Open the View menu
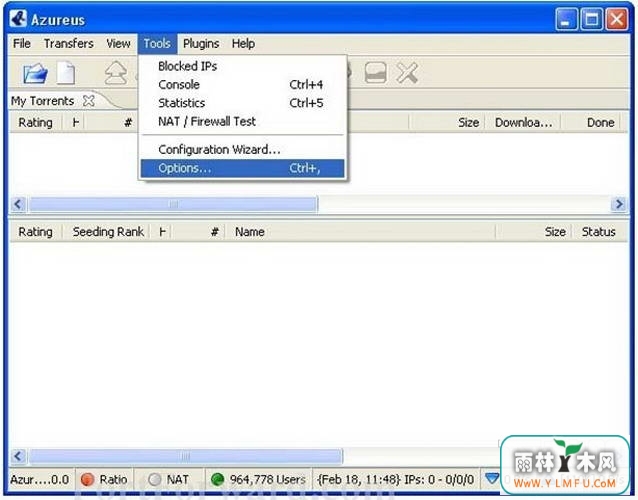Screen dimensions: 638x500 pos(118,44)
